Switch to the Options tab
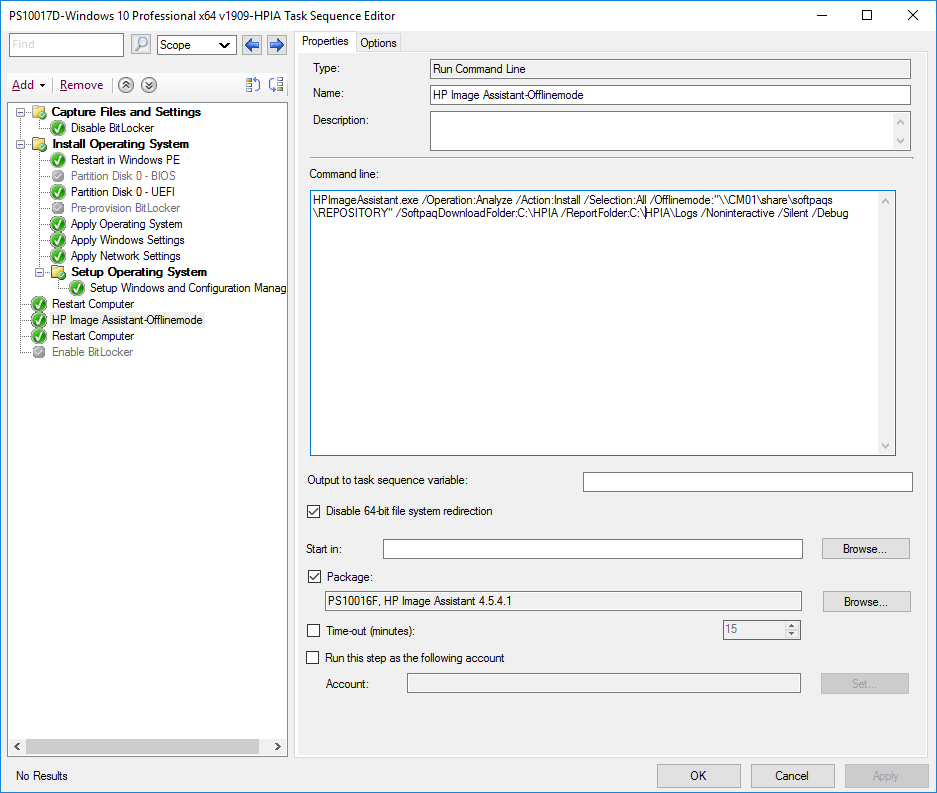Viewport: 937px width, 793px height. click(378, 43)
